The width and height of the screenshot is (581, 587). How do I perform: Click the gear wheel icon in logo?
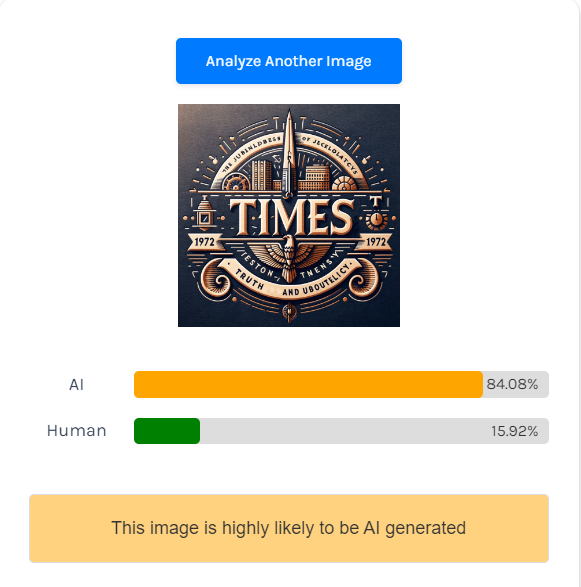(235, 182)
